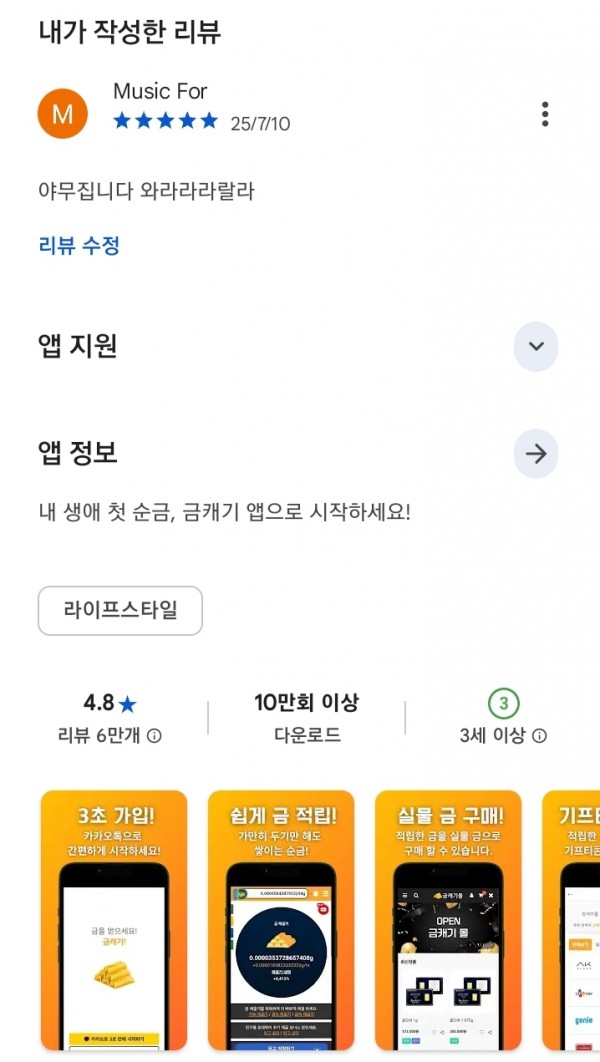Click the Music For reviewer name
The width and height of the screenshot is (600, 1062).
pyautogui.click(x=160, y=91)
